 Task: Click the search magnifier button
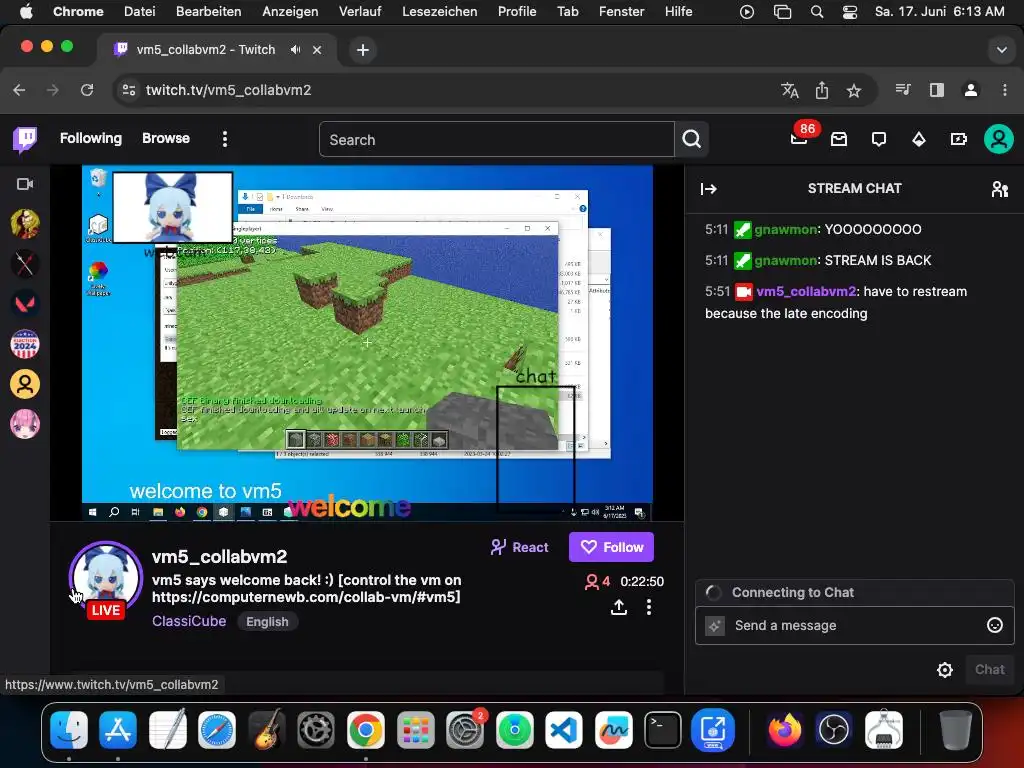pyautogui.click(x=692, y=139)
